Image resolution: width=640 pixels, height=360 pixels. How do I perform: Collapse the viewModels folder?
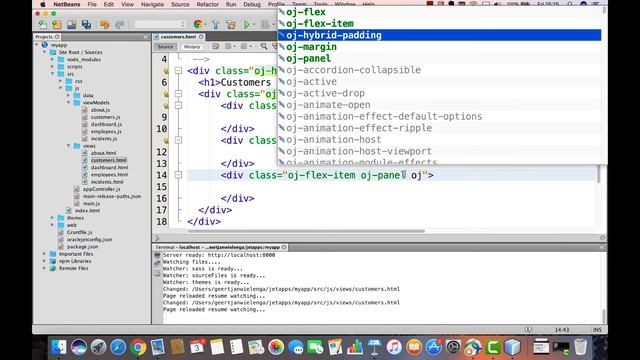69,102
